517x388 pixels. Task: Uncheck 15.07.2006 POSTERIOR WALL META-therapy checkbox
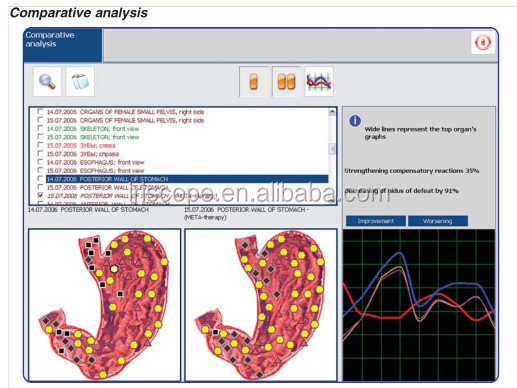tap(40, 195)
